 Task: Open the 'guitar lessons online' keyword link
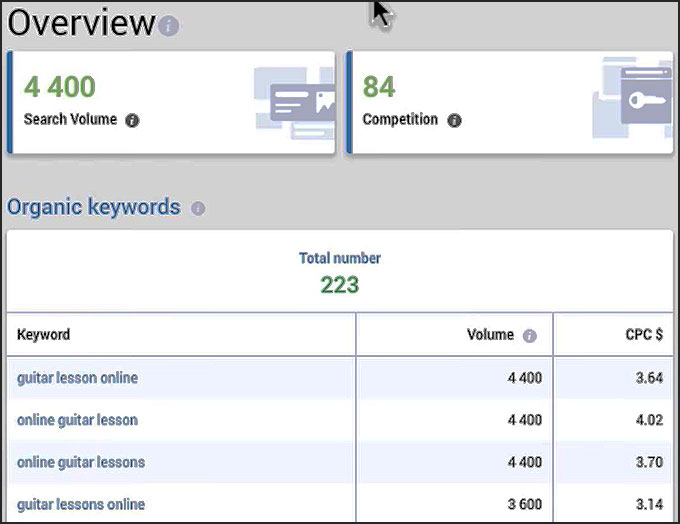81,504
